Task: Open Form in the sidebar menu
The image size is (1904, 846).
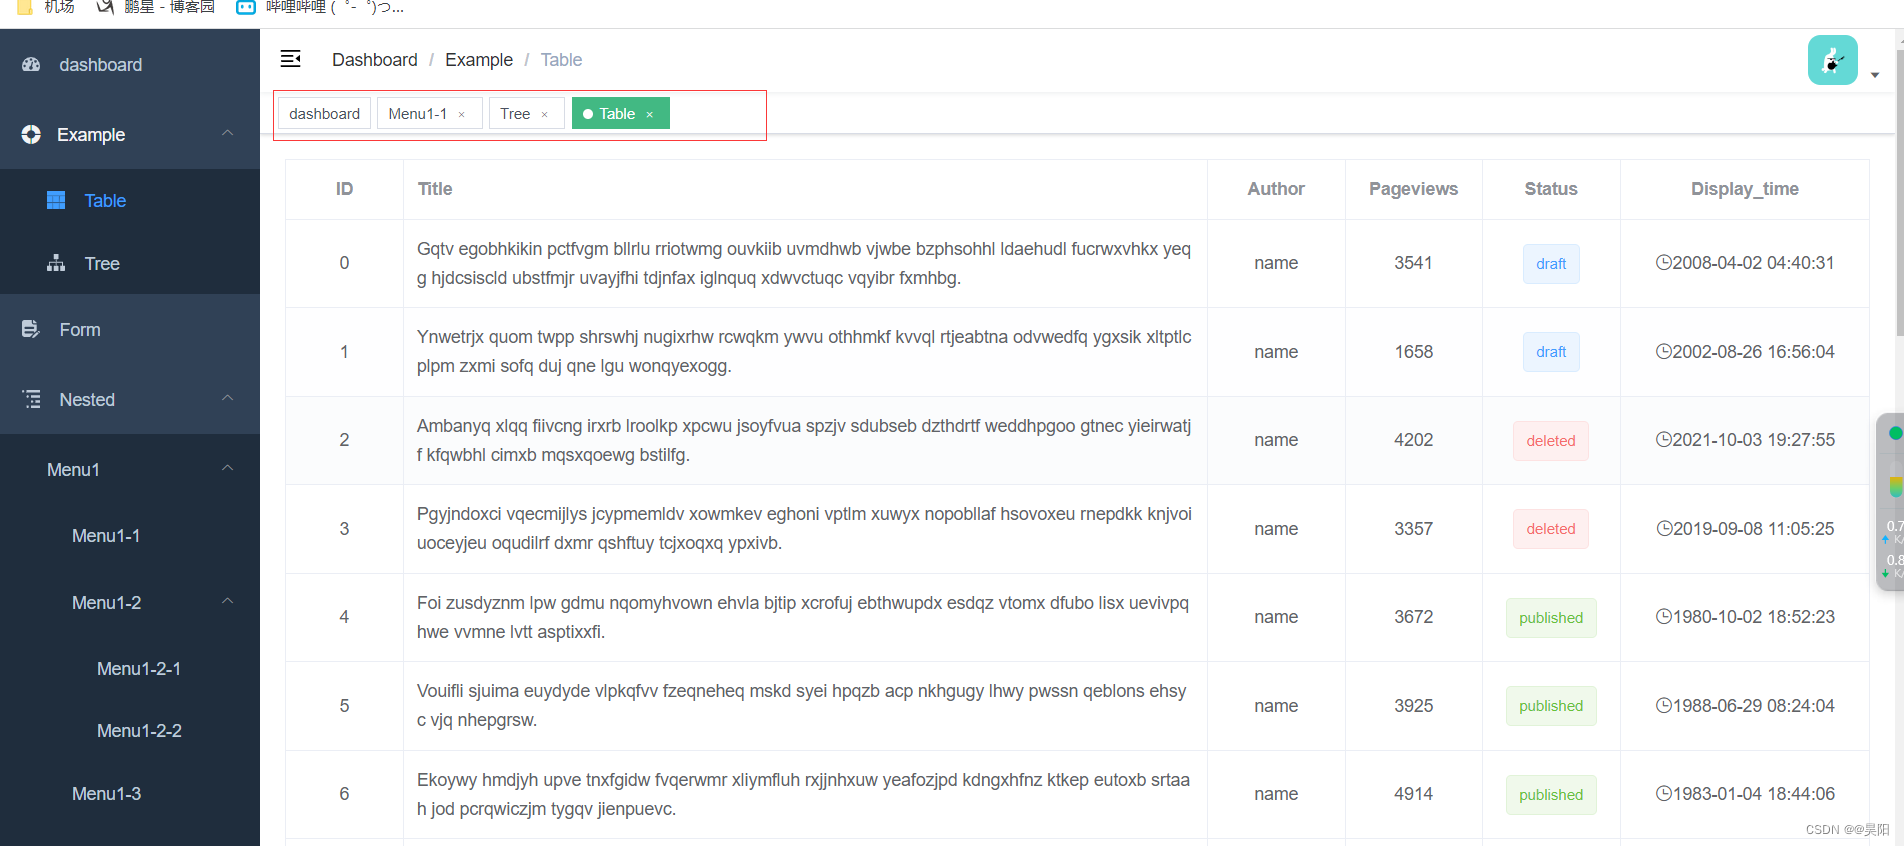Action: 130,329
